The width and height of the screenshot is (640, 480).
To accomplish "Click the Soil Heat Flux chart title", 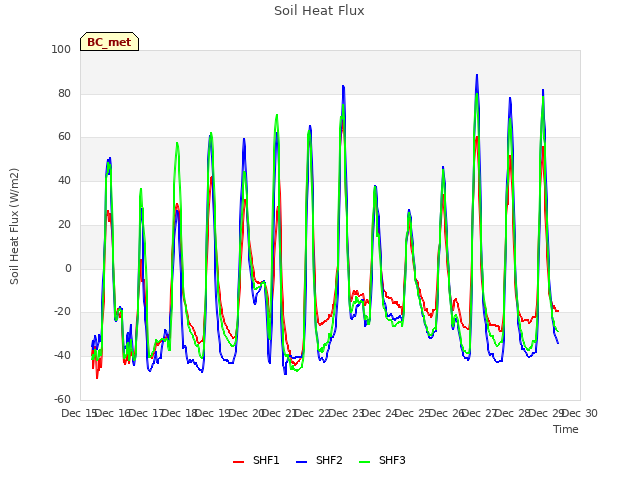I will 319,11.
